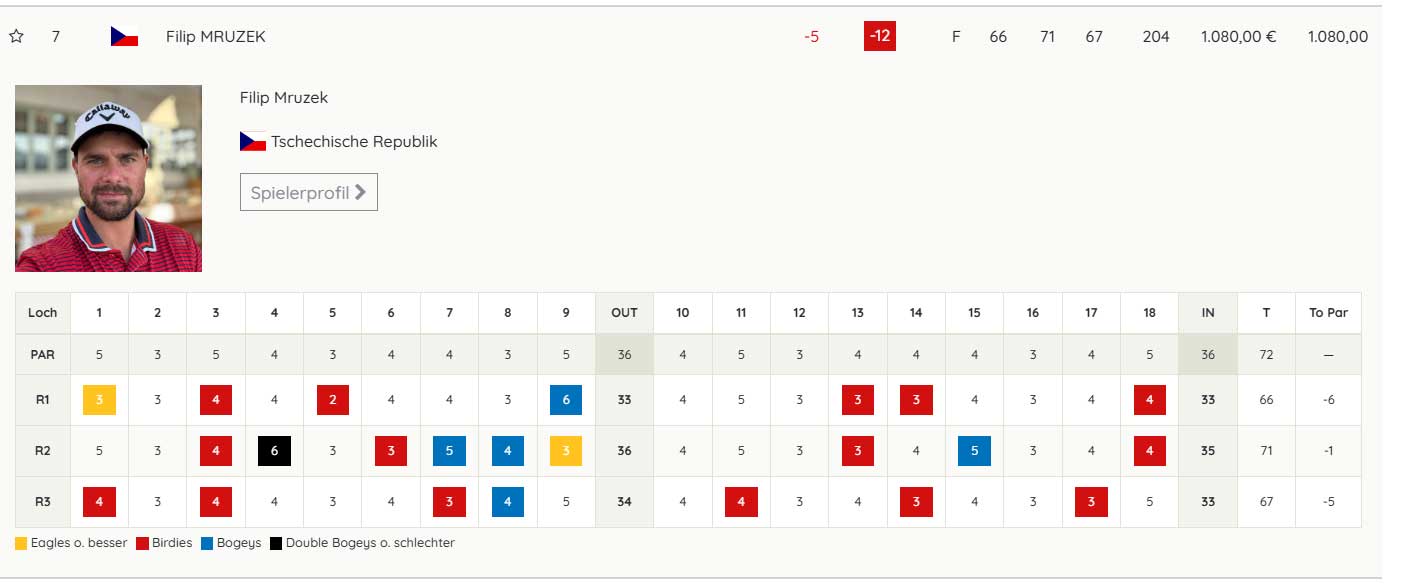This screenshot has width=1416, height=586.
Task: Click the blue Bogeys legend square
Action: 206,543
